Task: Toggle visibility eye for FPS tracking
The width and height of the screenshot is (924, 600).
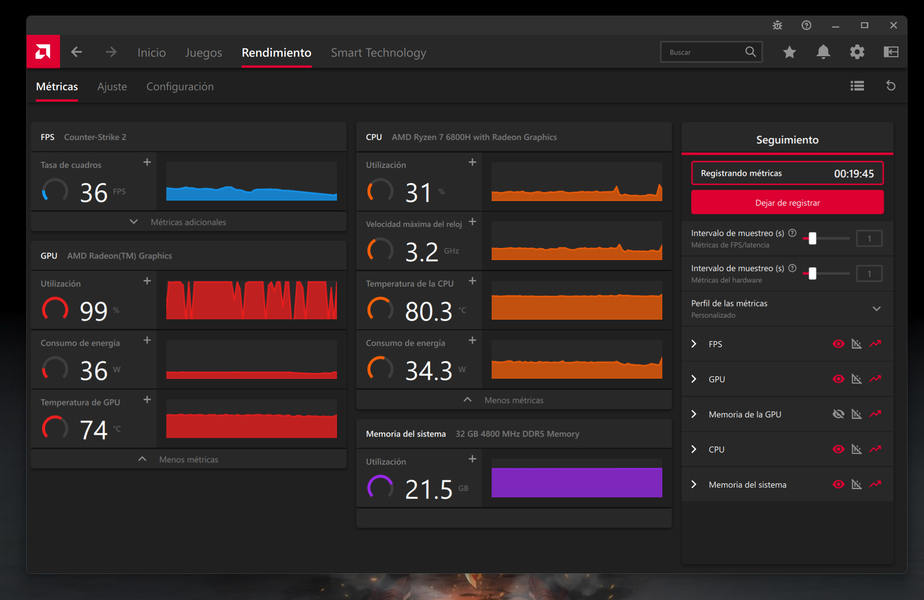Action: (839, 344)
